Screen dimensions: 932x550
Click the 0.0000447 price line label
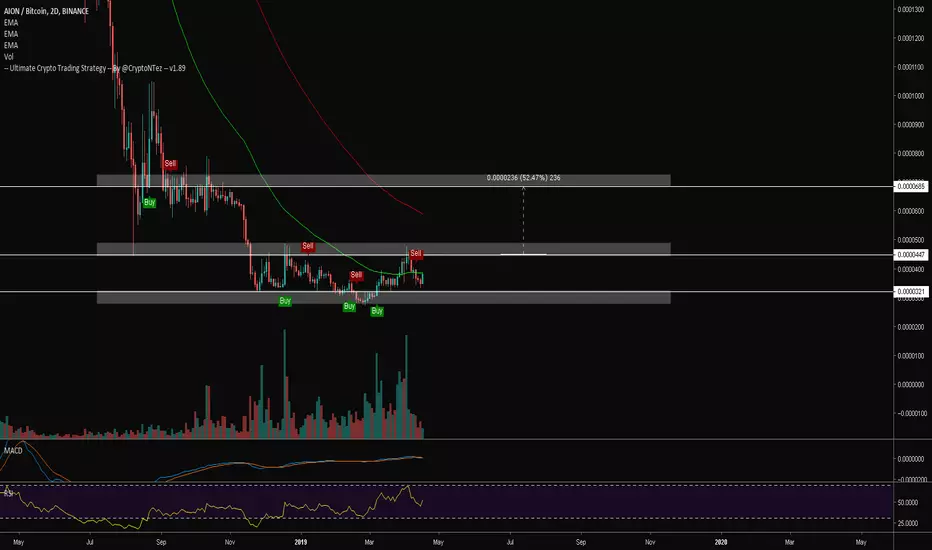click(x=911, y=254)
